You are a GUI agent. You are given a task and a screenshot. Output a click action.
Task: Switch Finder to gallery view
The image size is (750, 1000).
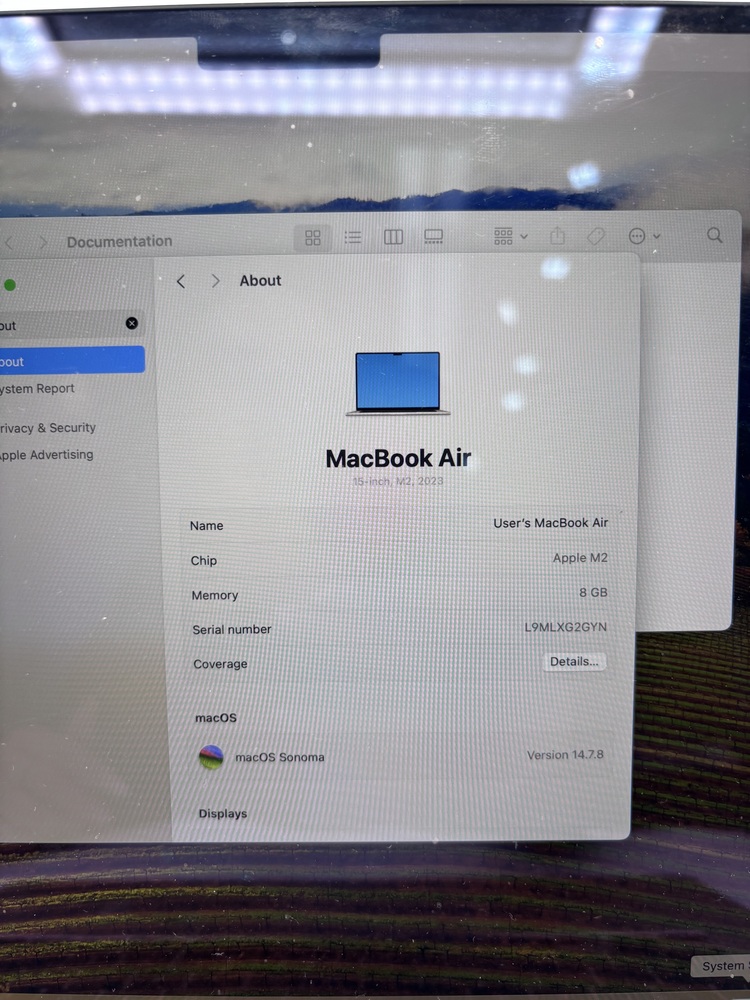pyautogui.click(x=433, y=237)
